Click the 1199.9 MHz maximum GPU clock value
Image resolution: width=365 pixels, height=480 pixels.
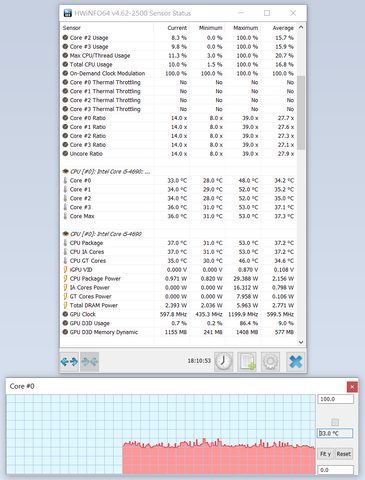click(x=243, y=314)
